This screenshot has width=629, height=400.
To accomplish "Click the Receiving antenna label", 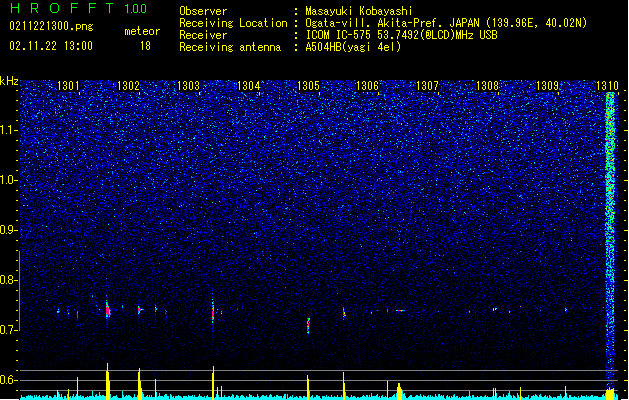I will pyautogui.click(x=230, y=47).
